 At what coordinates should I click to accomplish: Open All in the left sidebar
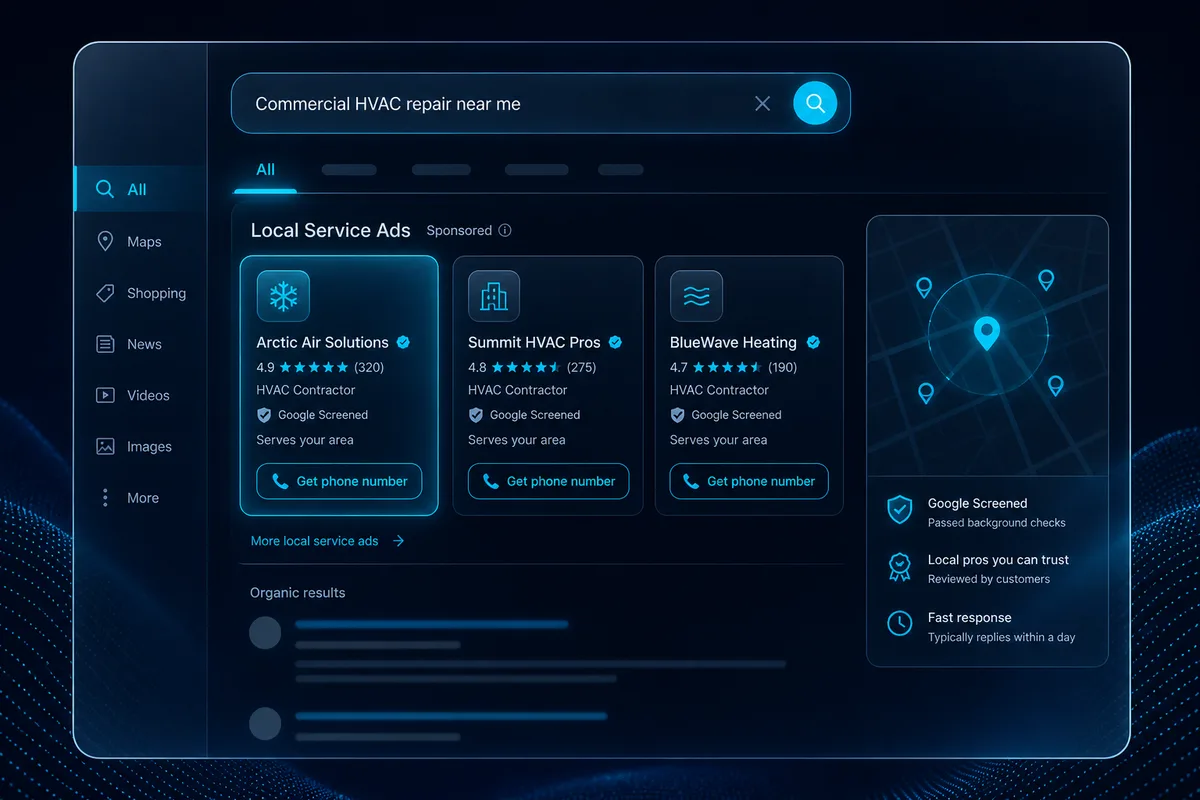click(140, 189)
